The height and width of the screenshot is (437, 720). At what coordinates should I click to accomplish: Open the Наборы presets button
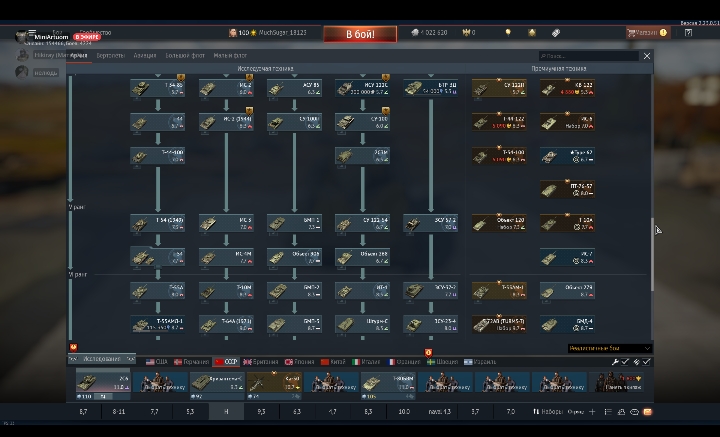pyautogui.click(x=547, y=412)
